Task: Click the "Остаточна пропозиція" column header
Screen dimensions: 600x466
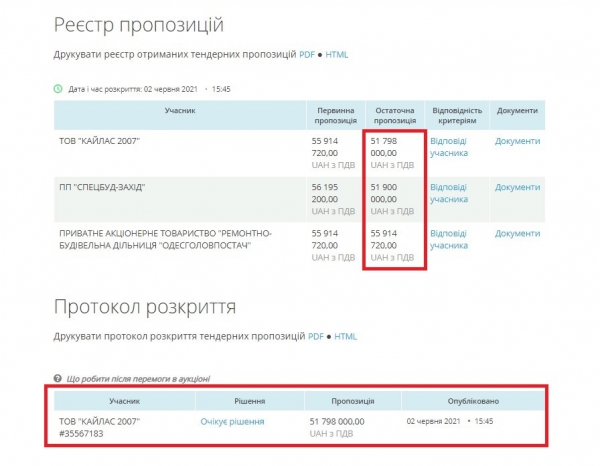Action: pyautogui.click(x=397, y=115)
